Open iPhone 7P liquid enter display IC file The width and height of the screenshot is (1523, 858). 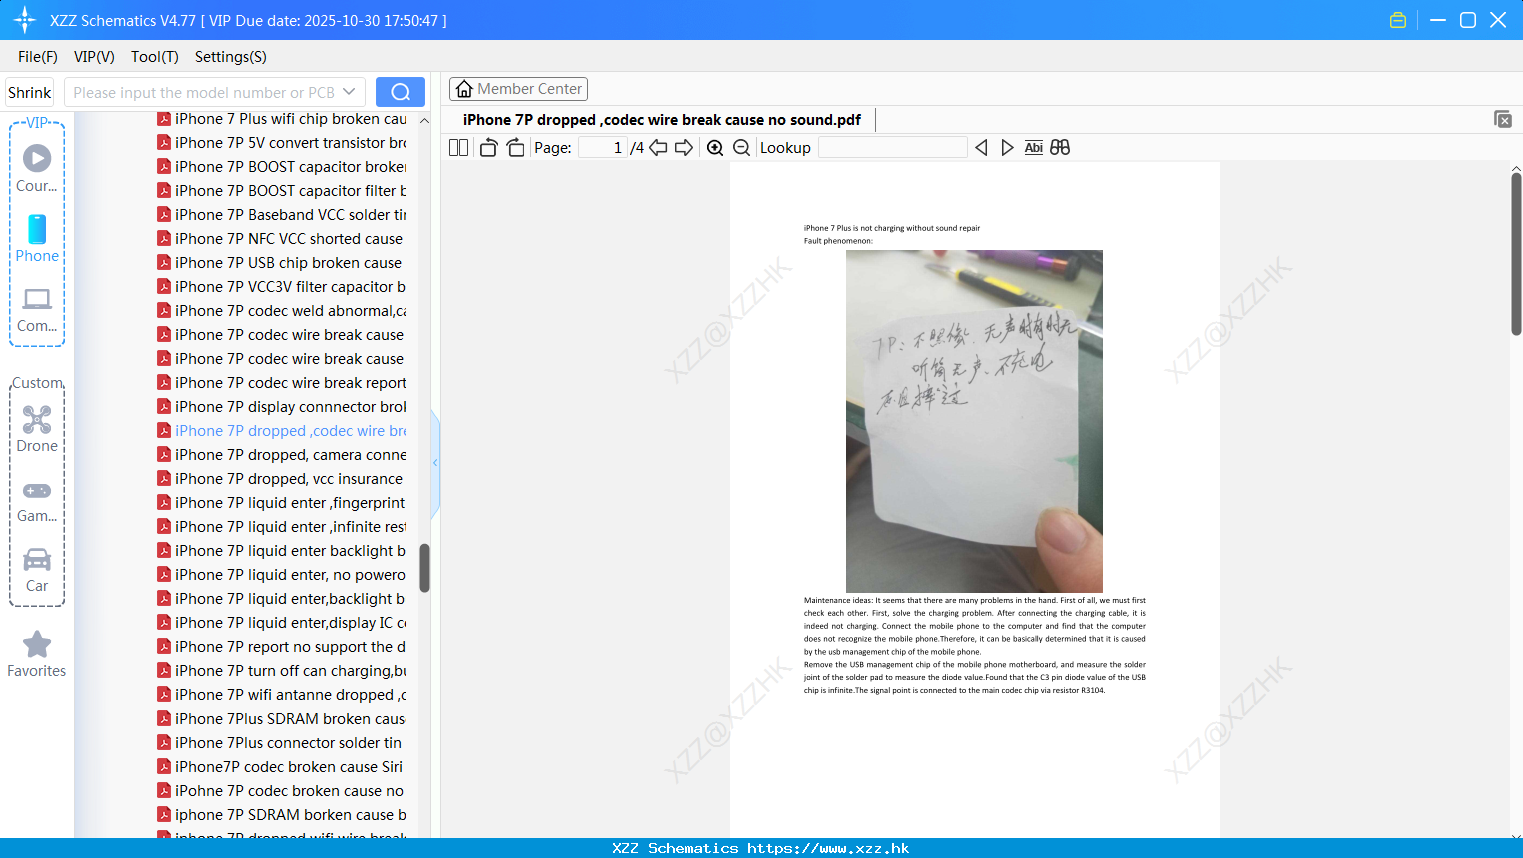[x=282, y=623]
